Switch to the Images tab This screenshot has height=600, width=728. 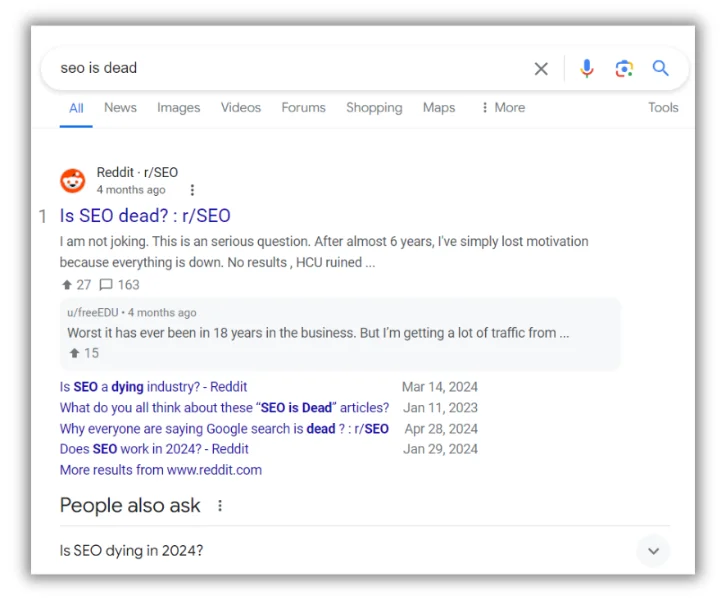178,108
